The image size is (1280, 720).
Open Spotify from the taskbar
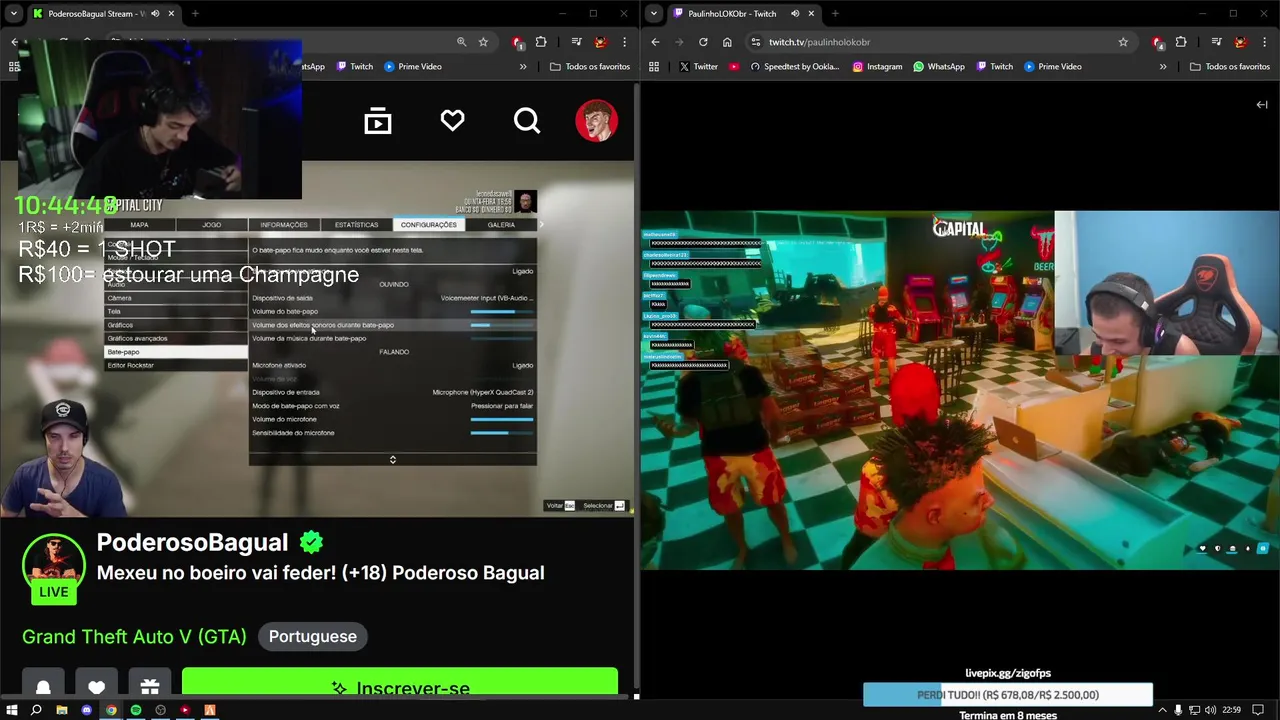pyautogui.click(x=136, y=710)
